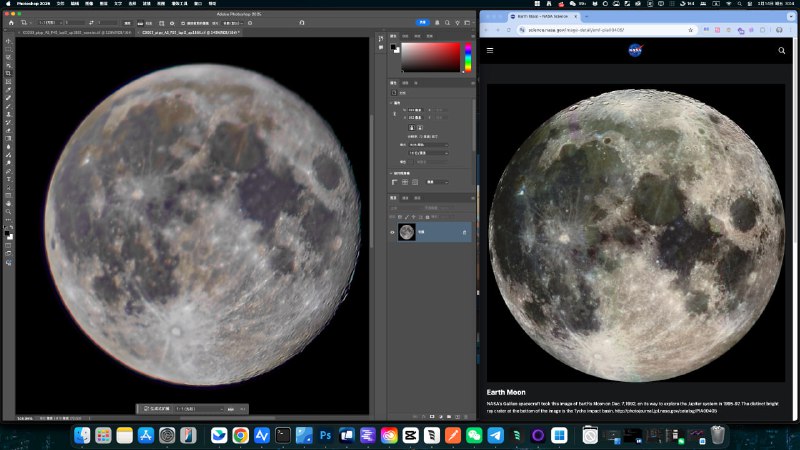Swap foreground and background colors in toolbar
The image size is (800, 450).
coord(12,226)
